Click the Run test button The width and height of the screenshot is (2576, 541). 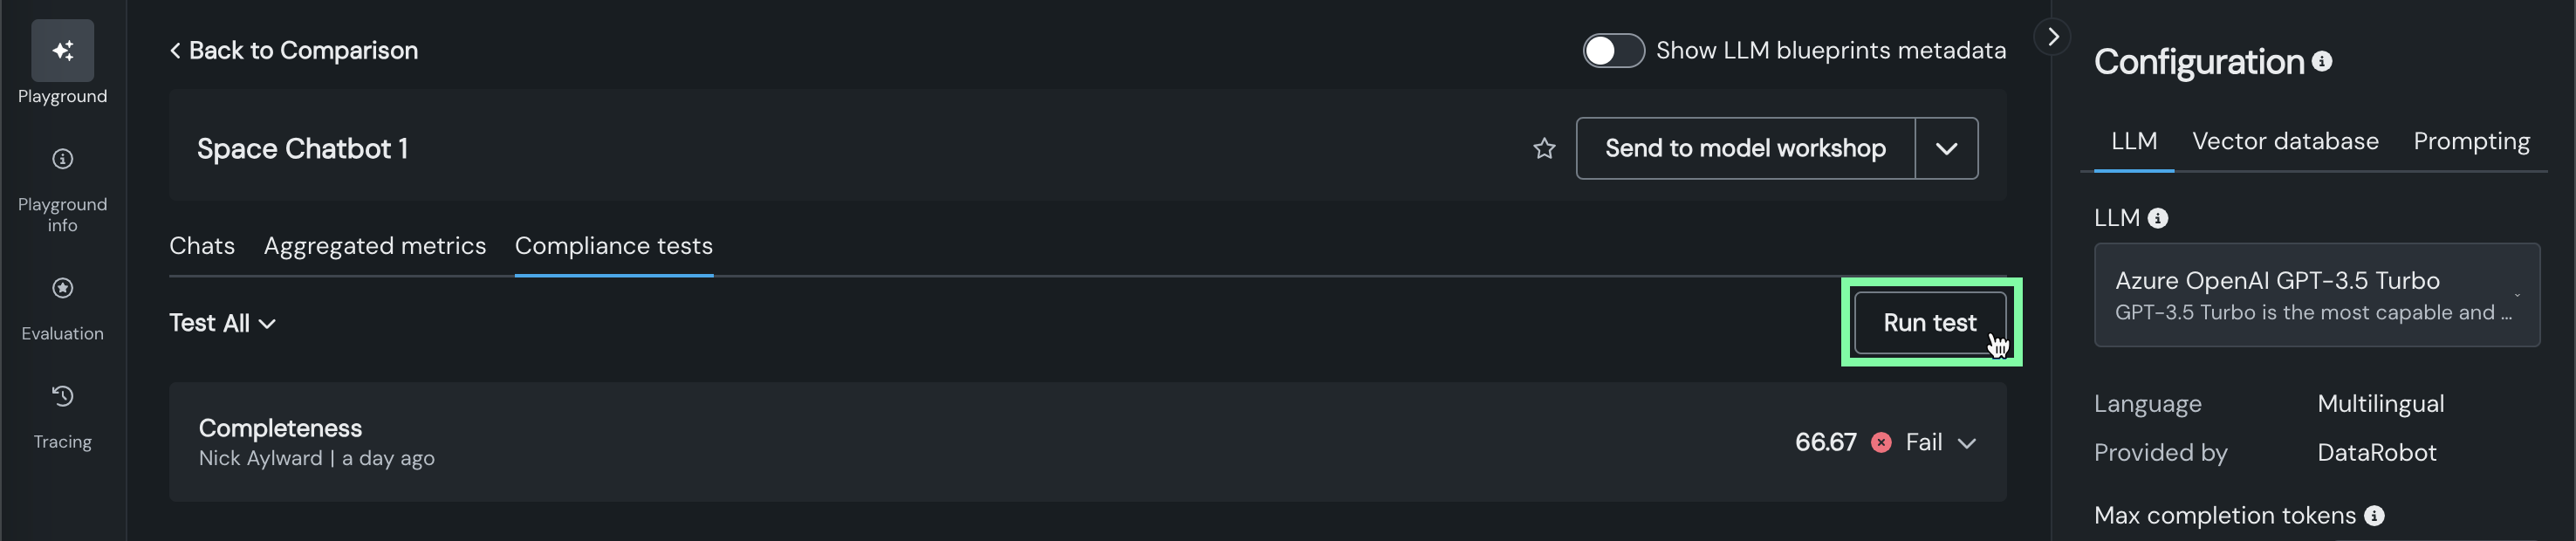(1929, 323)
